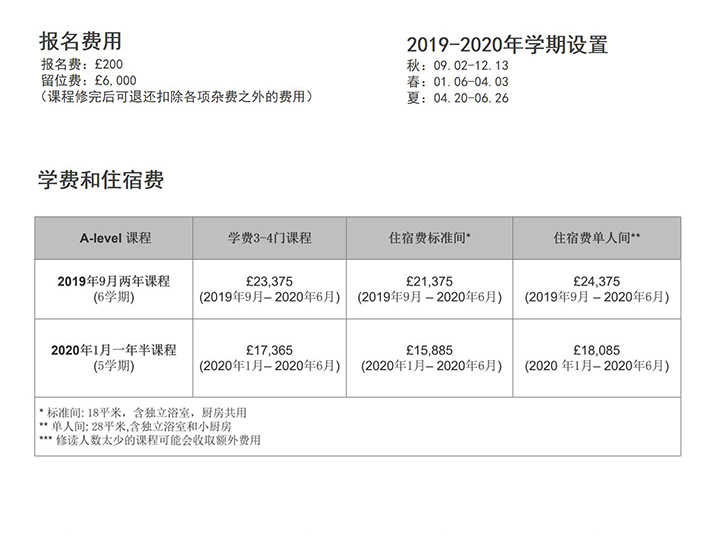
Task: Click the footnote about 修读人数太少的课程
Action: tap(149, 440)
